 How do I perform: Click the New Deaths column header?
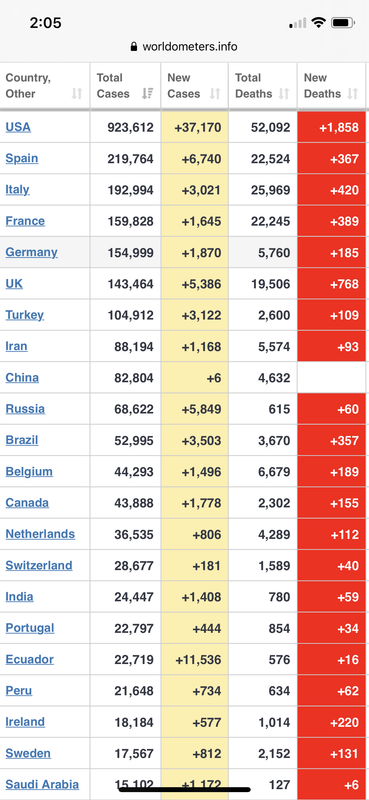331,86
